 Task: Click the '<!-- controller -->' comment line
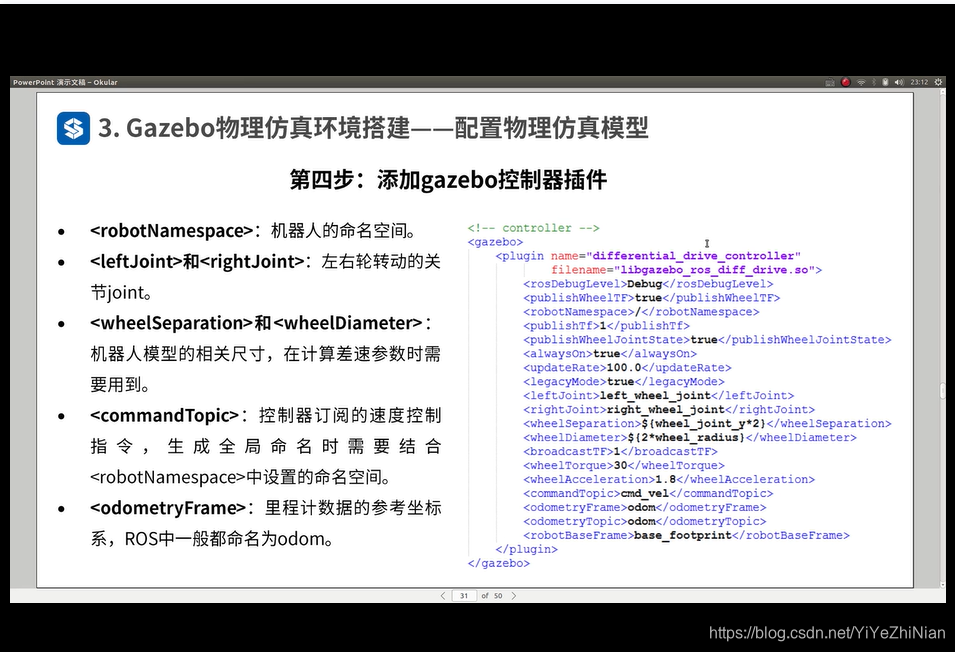click(x=534, y=228)
